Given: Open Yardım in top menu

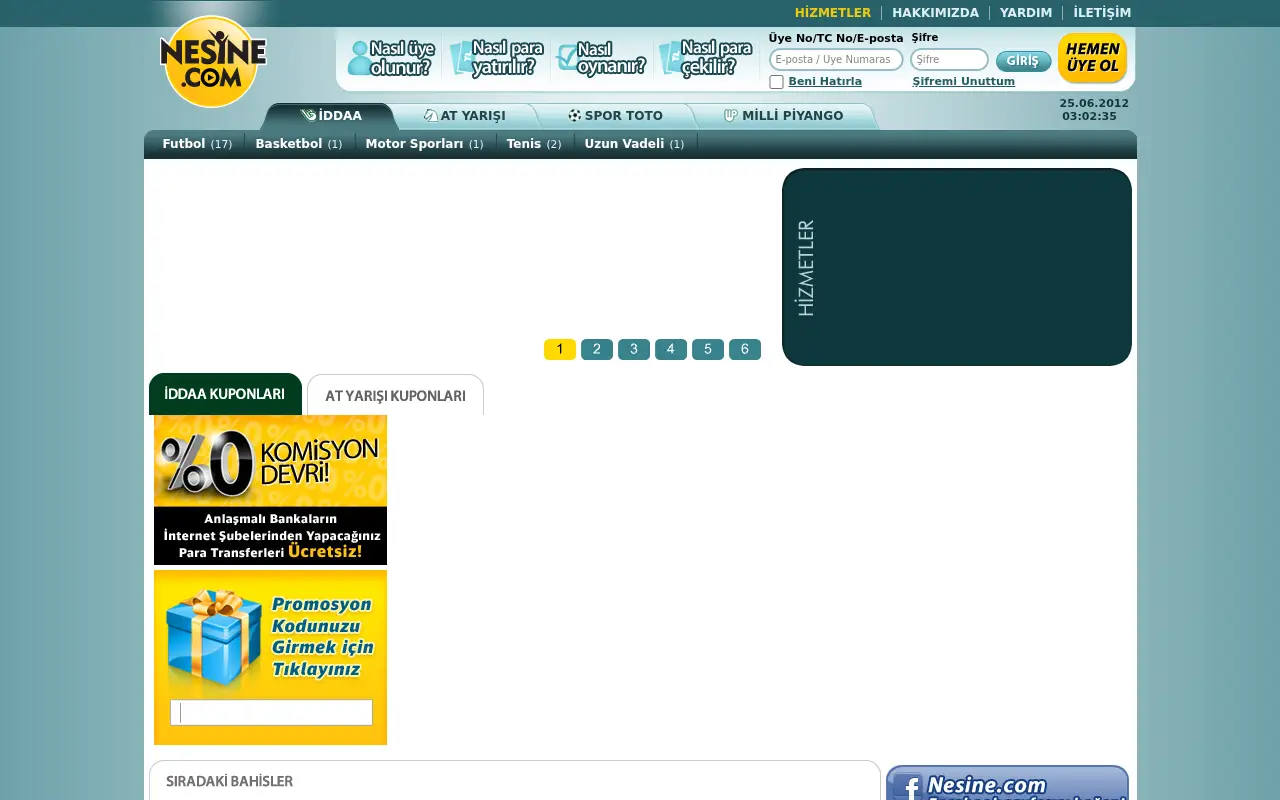Looking at the screenshot, I should (1026, 13).
